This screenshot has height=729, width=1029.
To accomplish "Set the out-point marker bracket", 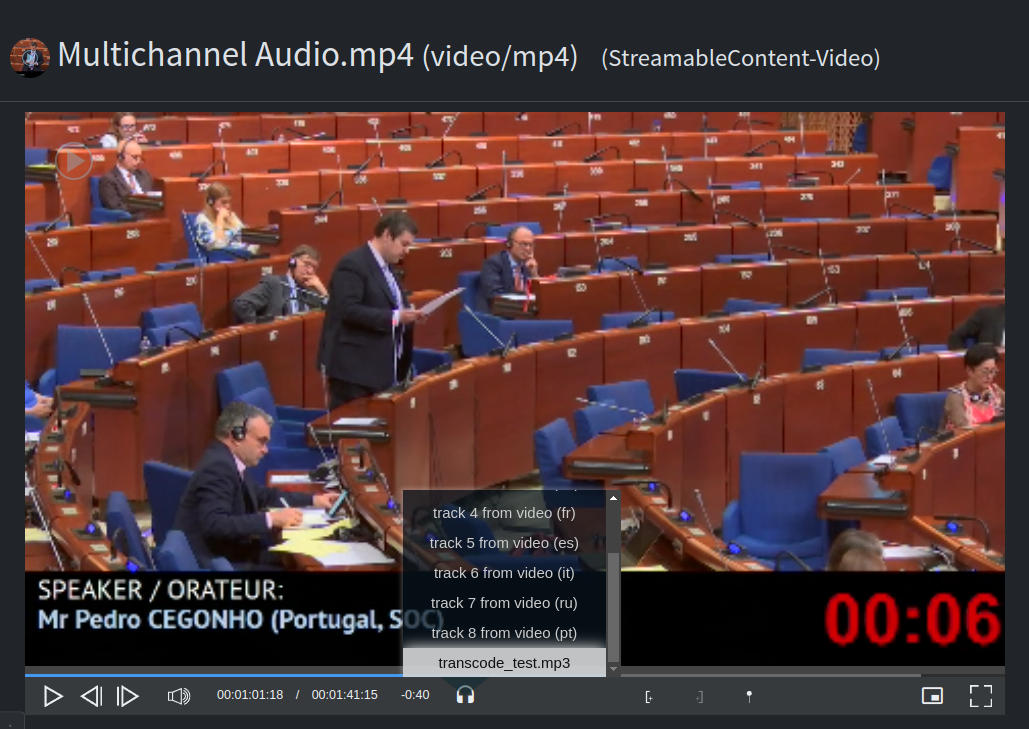I will coord(700,697).
